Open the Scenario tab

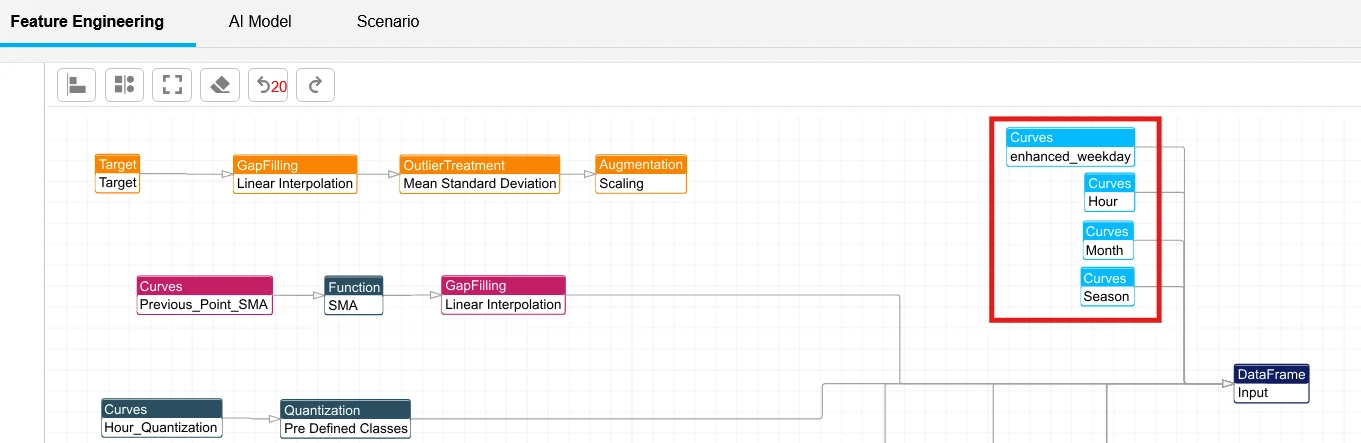tap(388, 21)
